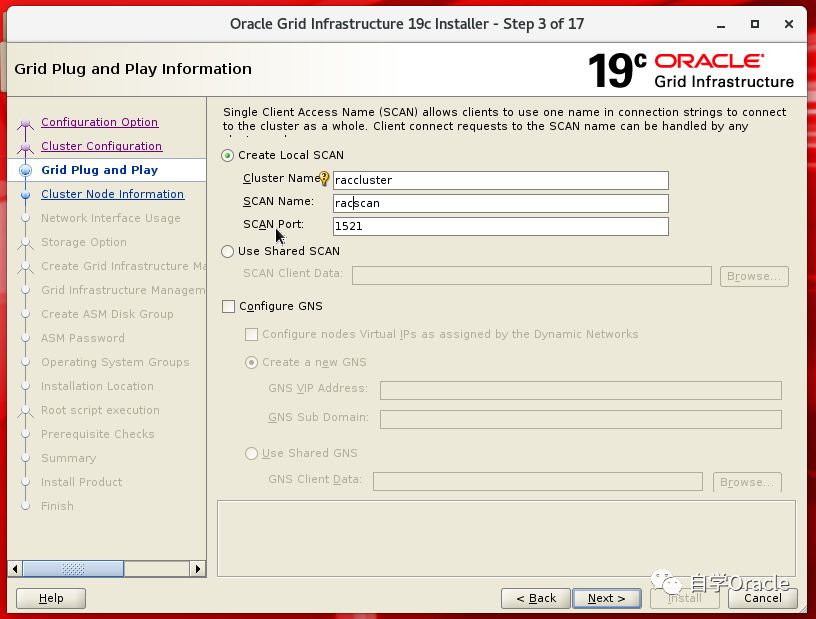The image size is (816, 619).
Task: Click the ASM Password step label
Action: pos(83,338)
